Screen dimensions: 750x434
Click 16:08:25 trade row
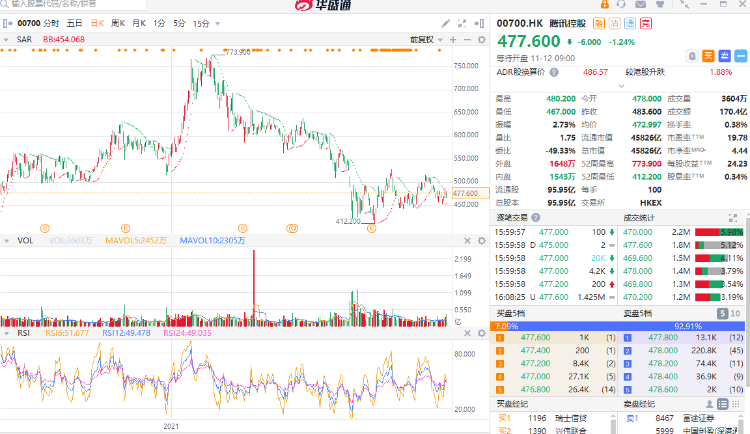[x=555, y=297]
